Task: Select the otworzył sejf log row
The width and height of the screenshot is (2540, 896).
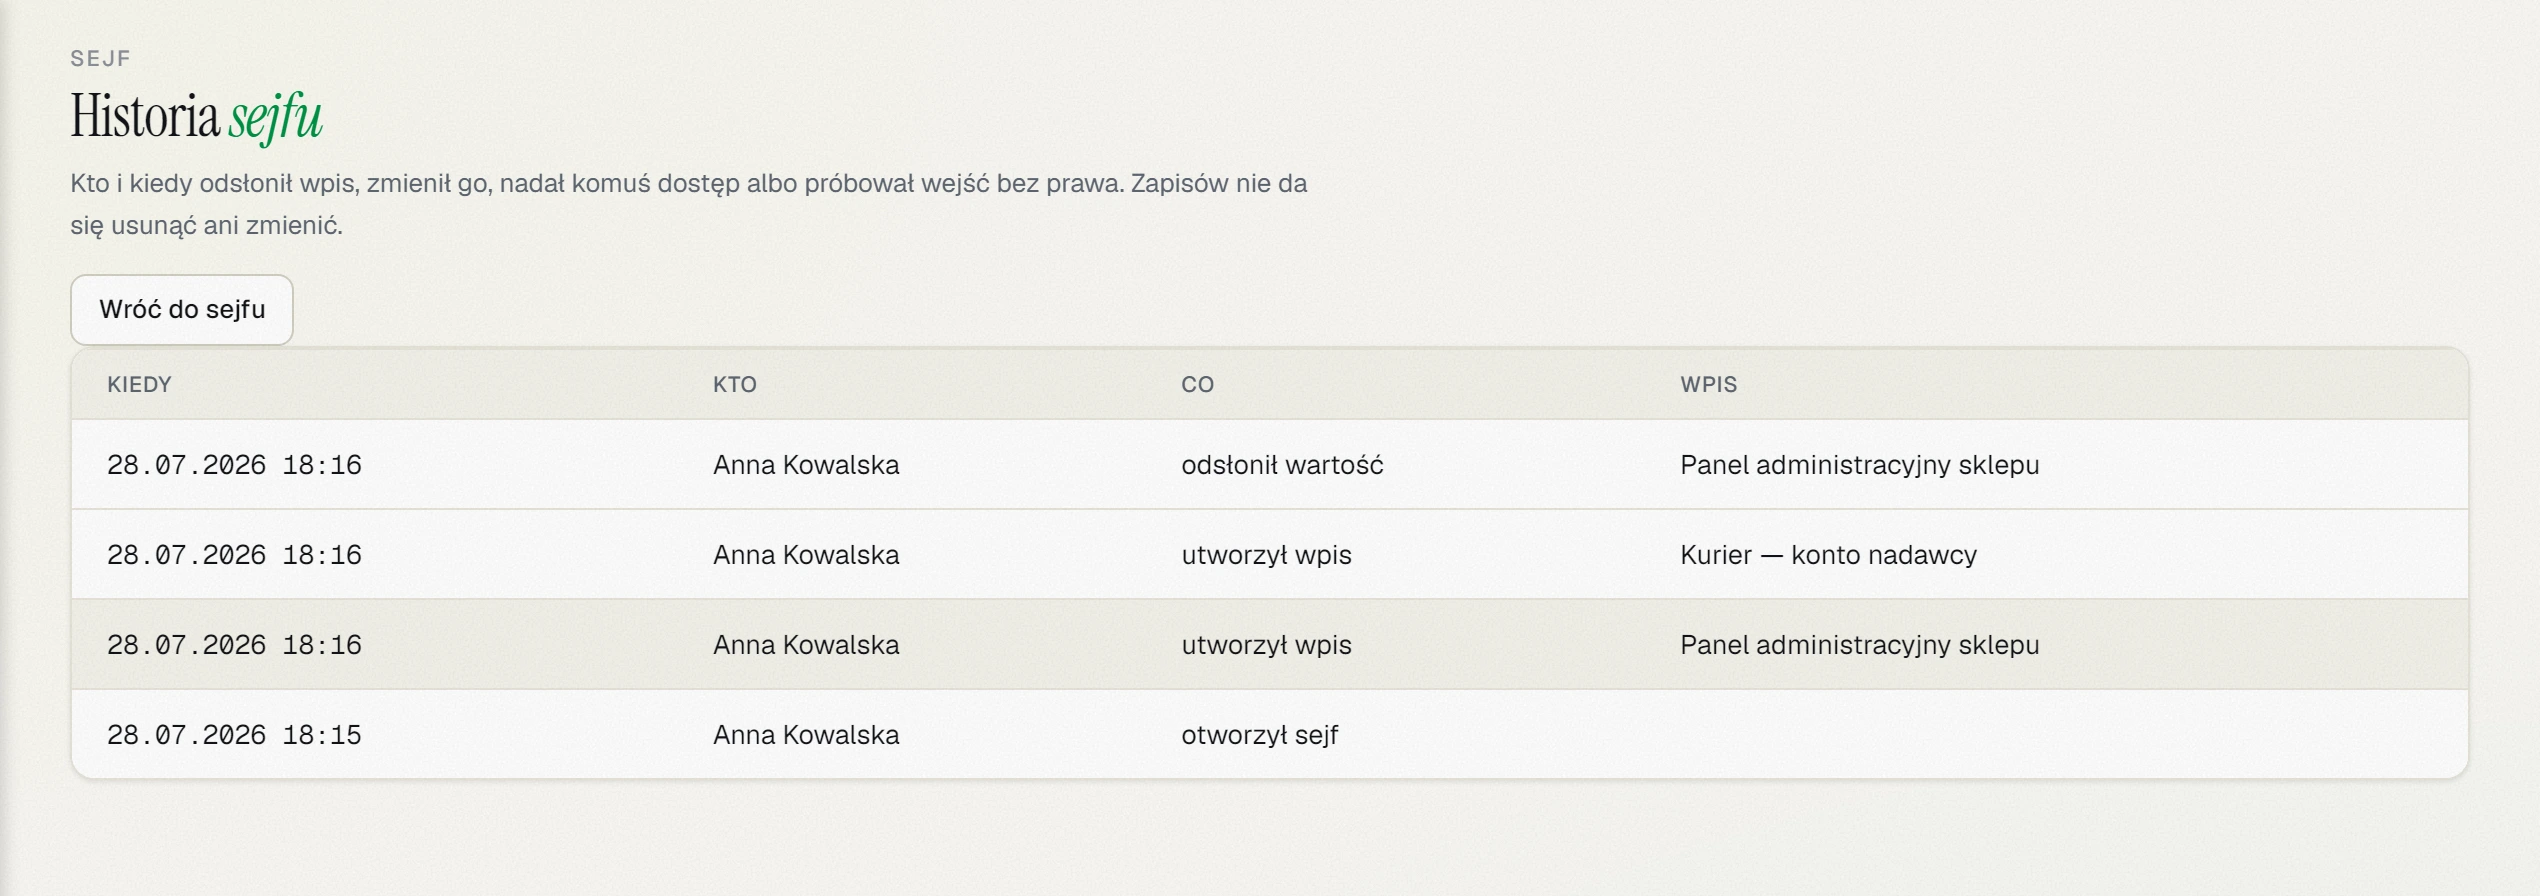Action: pos(1270,735)
